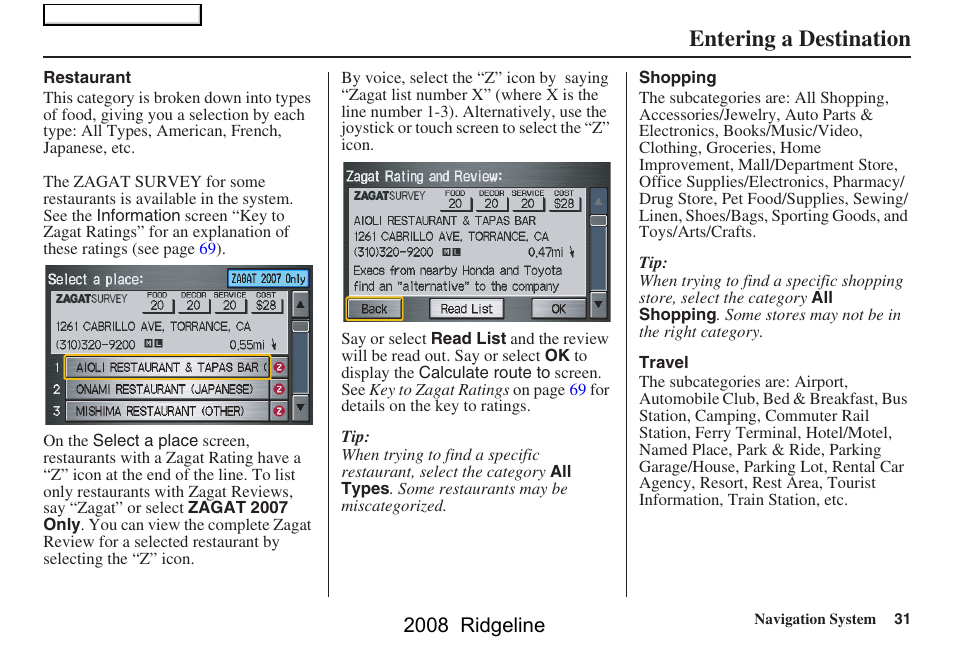
Task: Click the Z icon for Onami Restaurant
Action: [x=279, y=389]
